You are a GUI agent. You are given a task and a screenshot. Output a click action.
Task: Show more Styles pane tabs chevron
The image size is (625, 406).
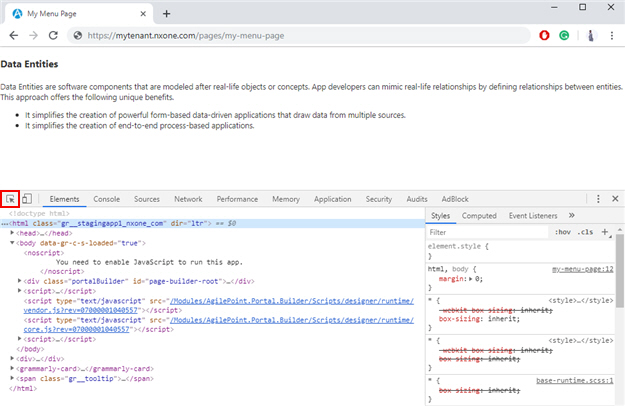click(x=572, y=216)
